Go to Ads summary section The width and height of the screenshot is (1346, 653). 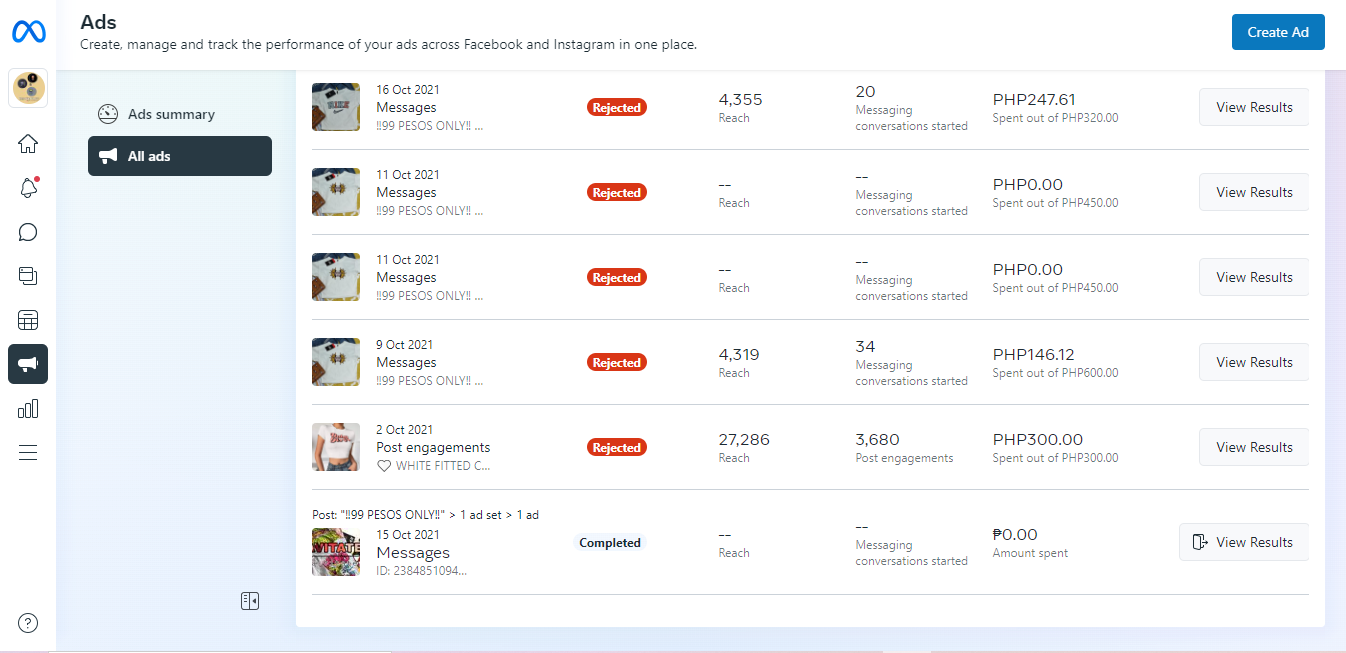(170, 114)
